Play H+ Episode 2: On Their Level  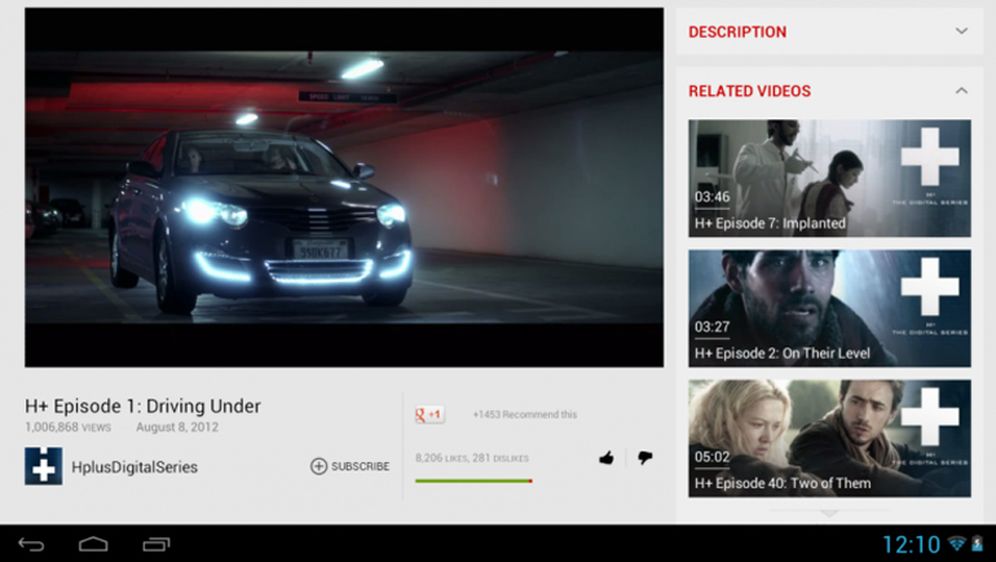pos(830,309)
